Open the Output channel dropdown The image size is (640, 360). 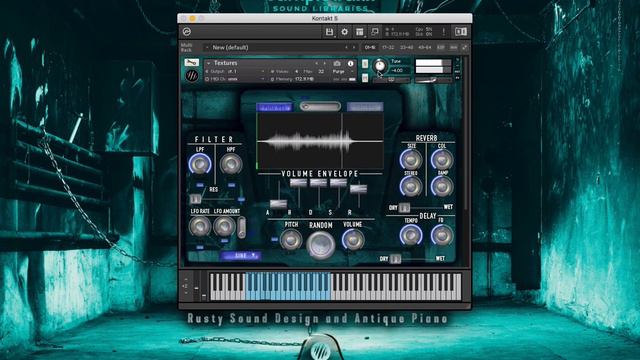pyautogui.click(x=235, y=71)
